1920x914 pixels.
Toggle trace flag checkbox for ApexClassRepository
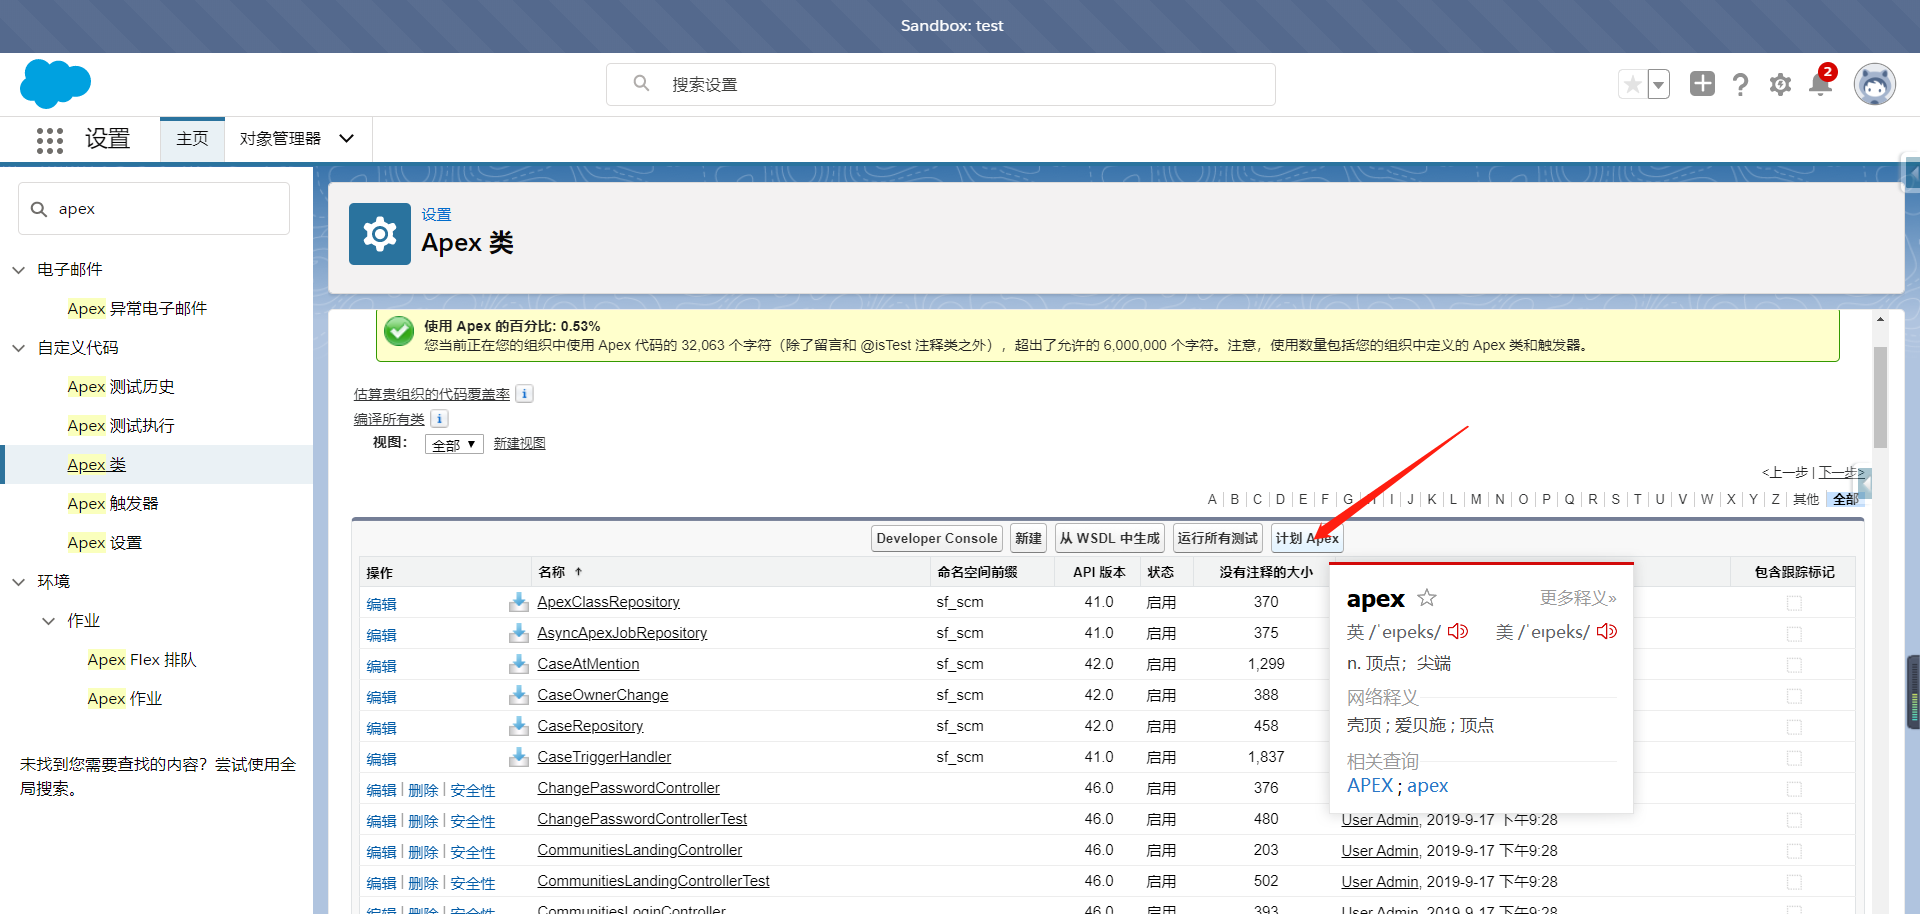[x=1794, y=603]
